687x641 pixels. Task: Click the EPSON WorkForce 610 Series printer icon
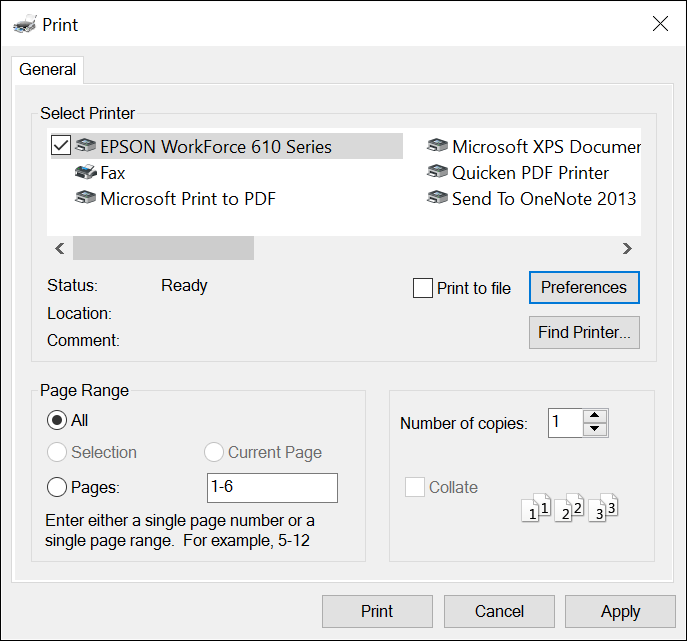85,146
